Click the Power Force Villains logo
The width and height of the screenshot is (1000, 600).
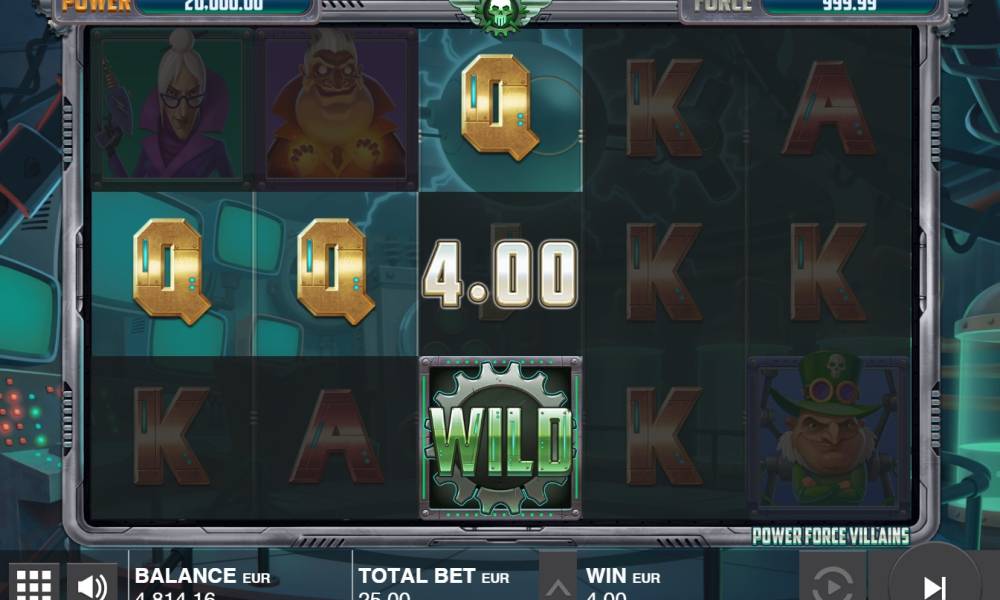[x=830, y=536]
